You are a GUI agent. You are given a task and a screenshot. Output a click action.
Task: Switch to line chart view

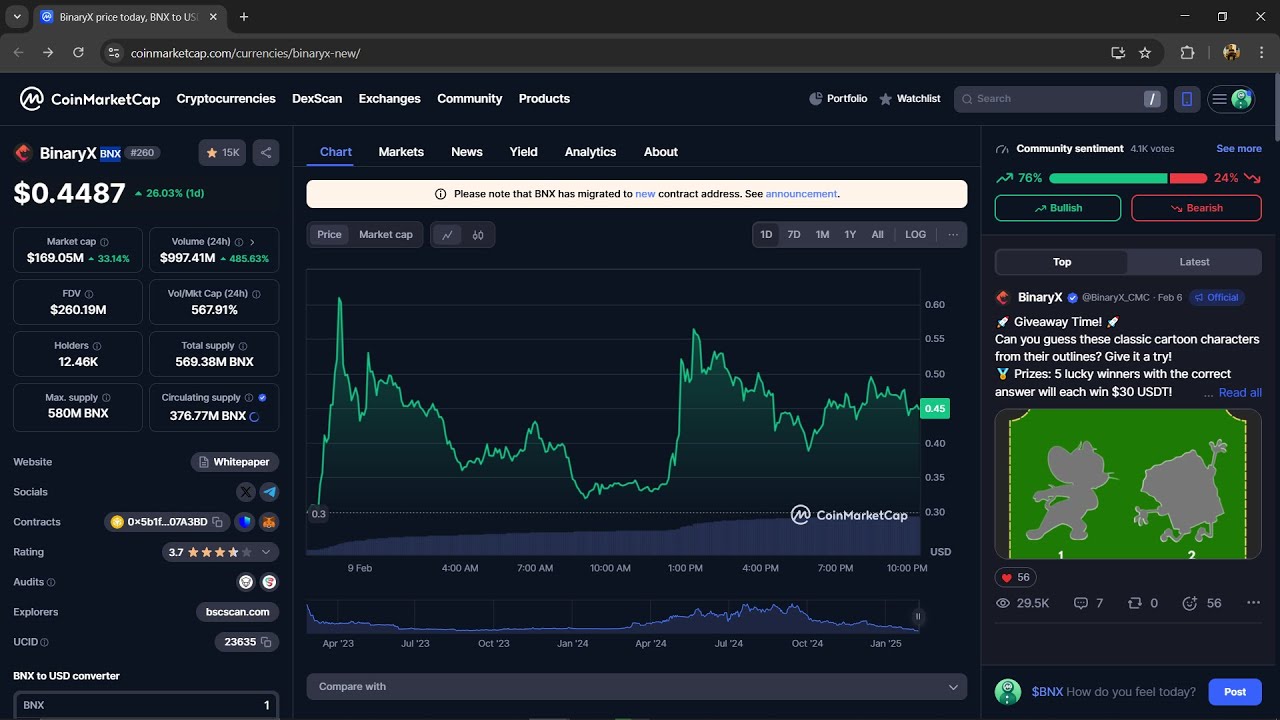click(x=447, y=235)
